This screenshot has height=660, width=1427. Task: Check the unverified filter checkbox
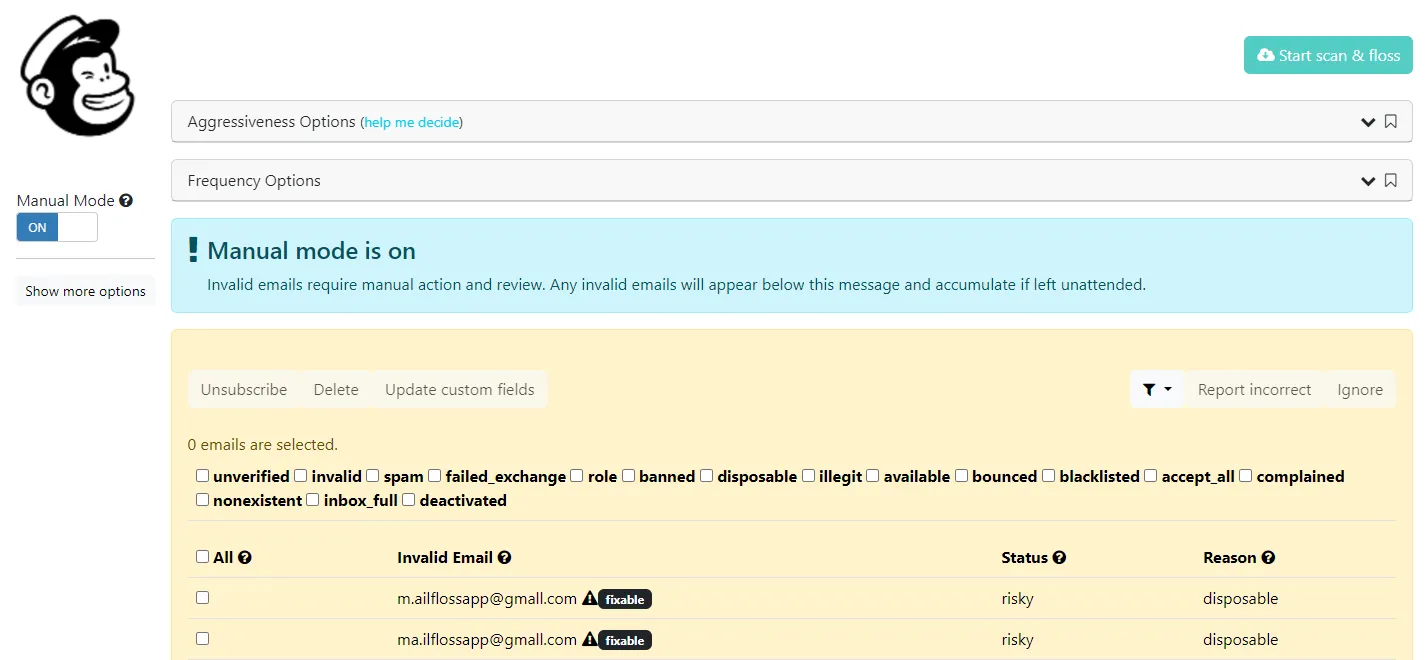pyautogui.click(x=203, y=476)
